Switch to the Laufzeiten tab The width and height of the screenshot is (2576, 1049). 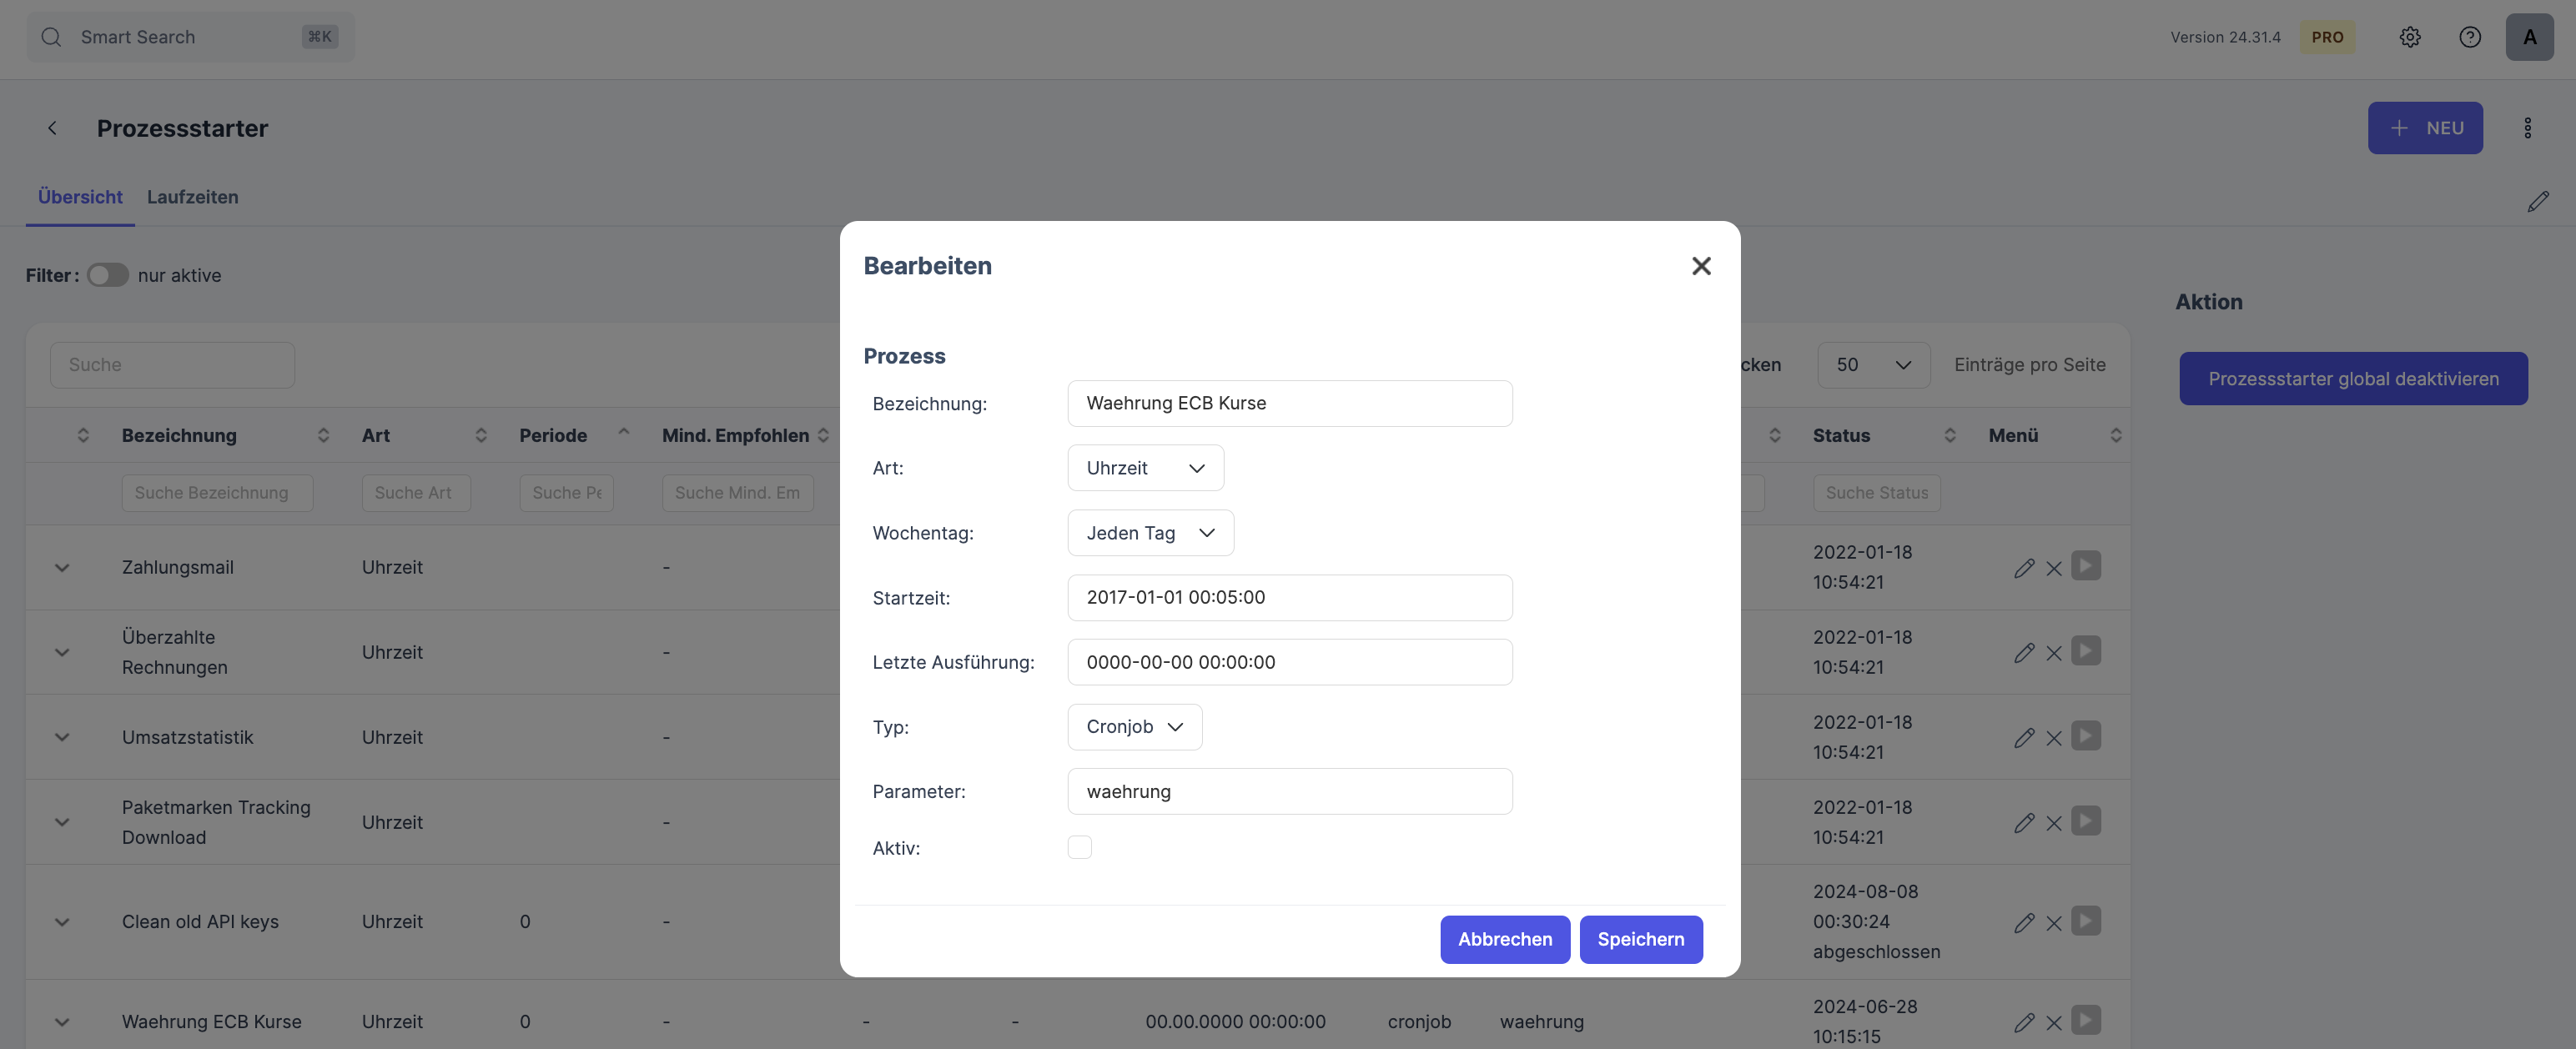point(192,197)
